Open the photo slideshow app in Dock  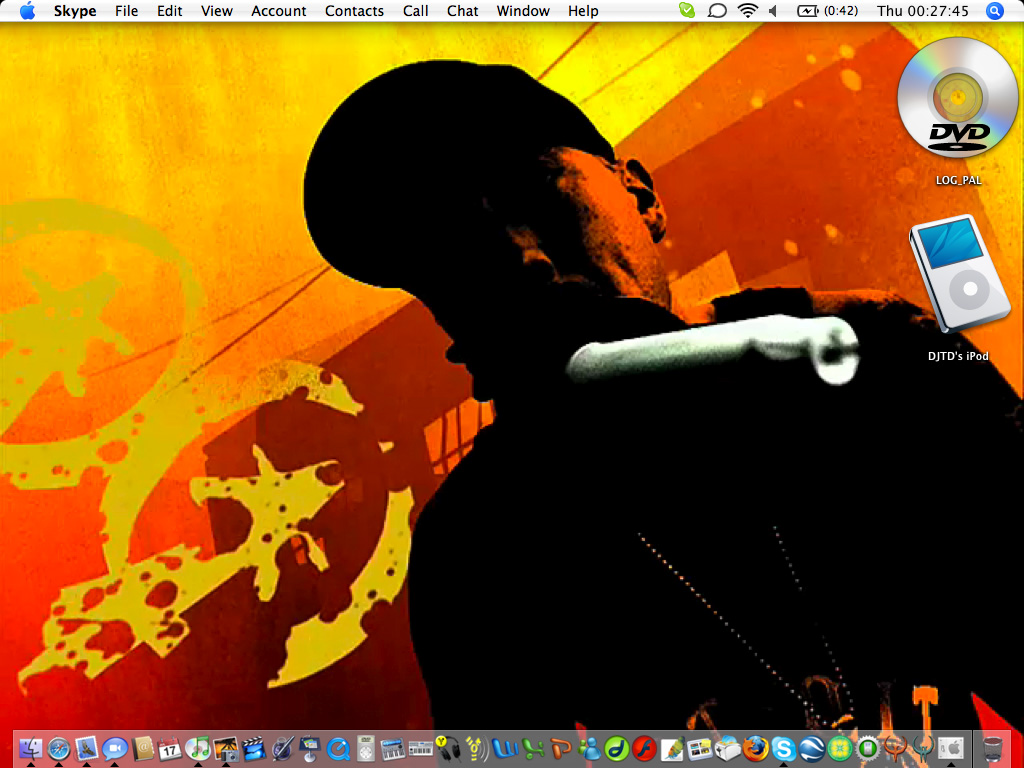699,748
